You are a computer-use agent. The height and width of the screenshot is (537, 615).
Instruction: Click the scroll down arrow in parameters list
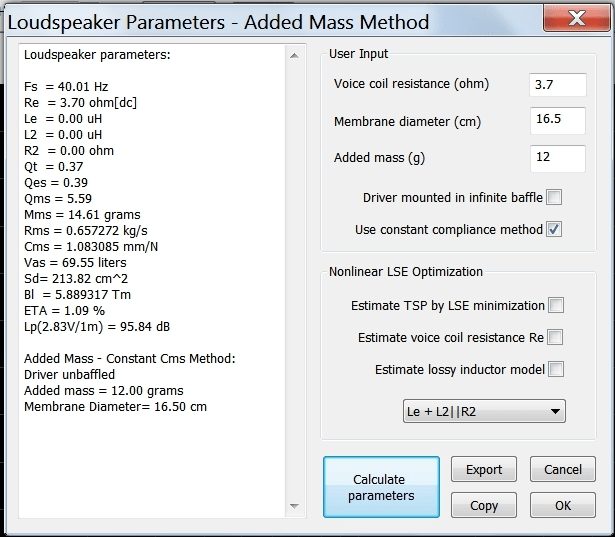pos(294,506)
